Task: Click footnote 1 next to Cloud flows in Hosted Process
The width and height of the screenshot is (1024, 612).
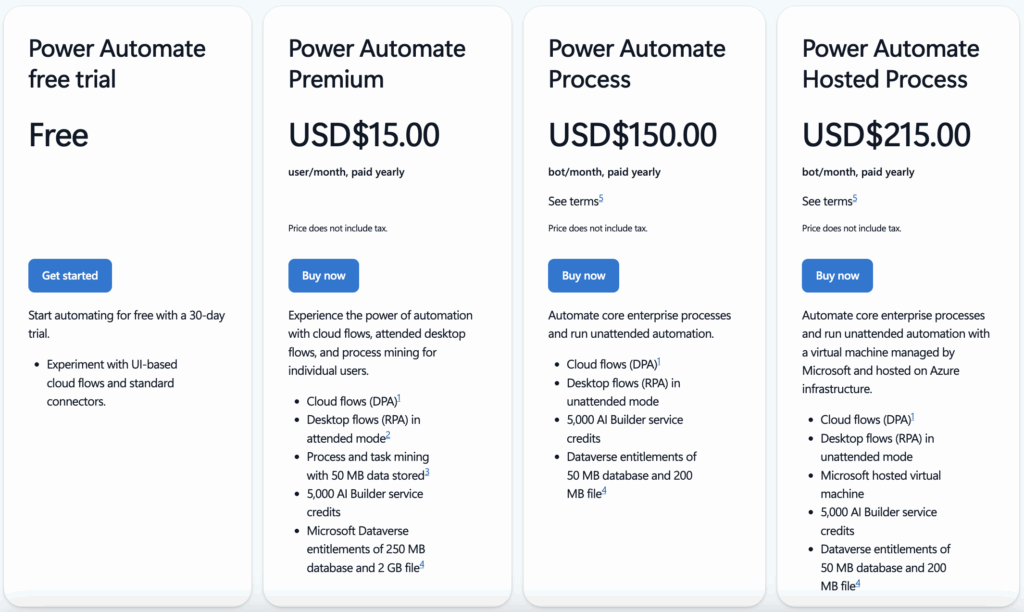Action: tap(913, 417)
